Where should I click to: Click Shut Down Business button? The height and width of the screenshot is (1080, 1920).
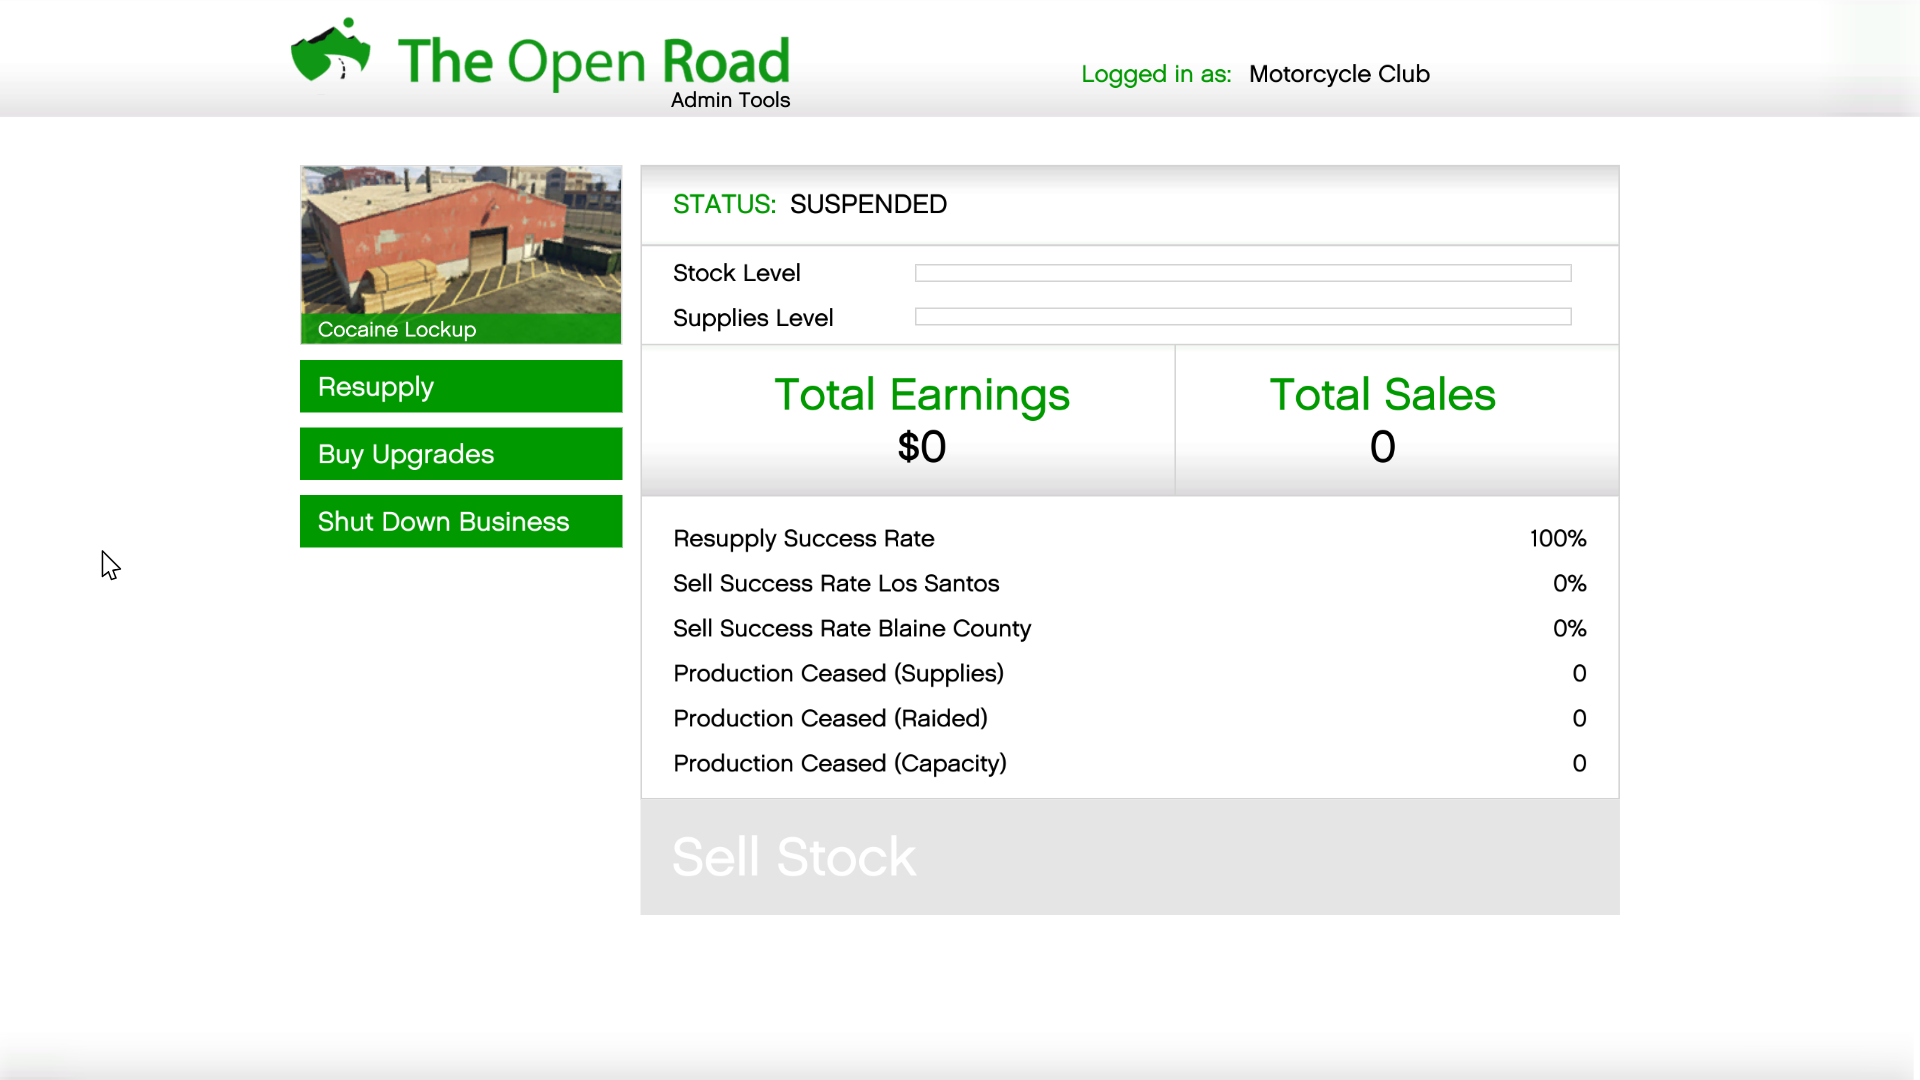(461, 521)
